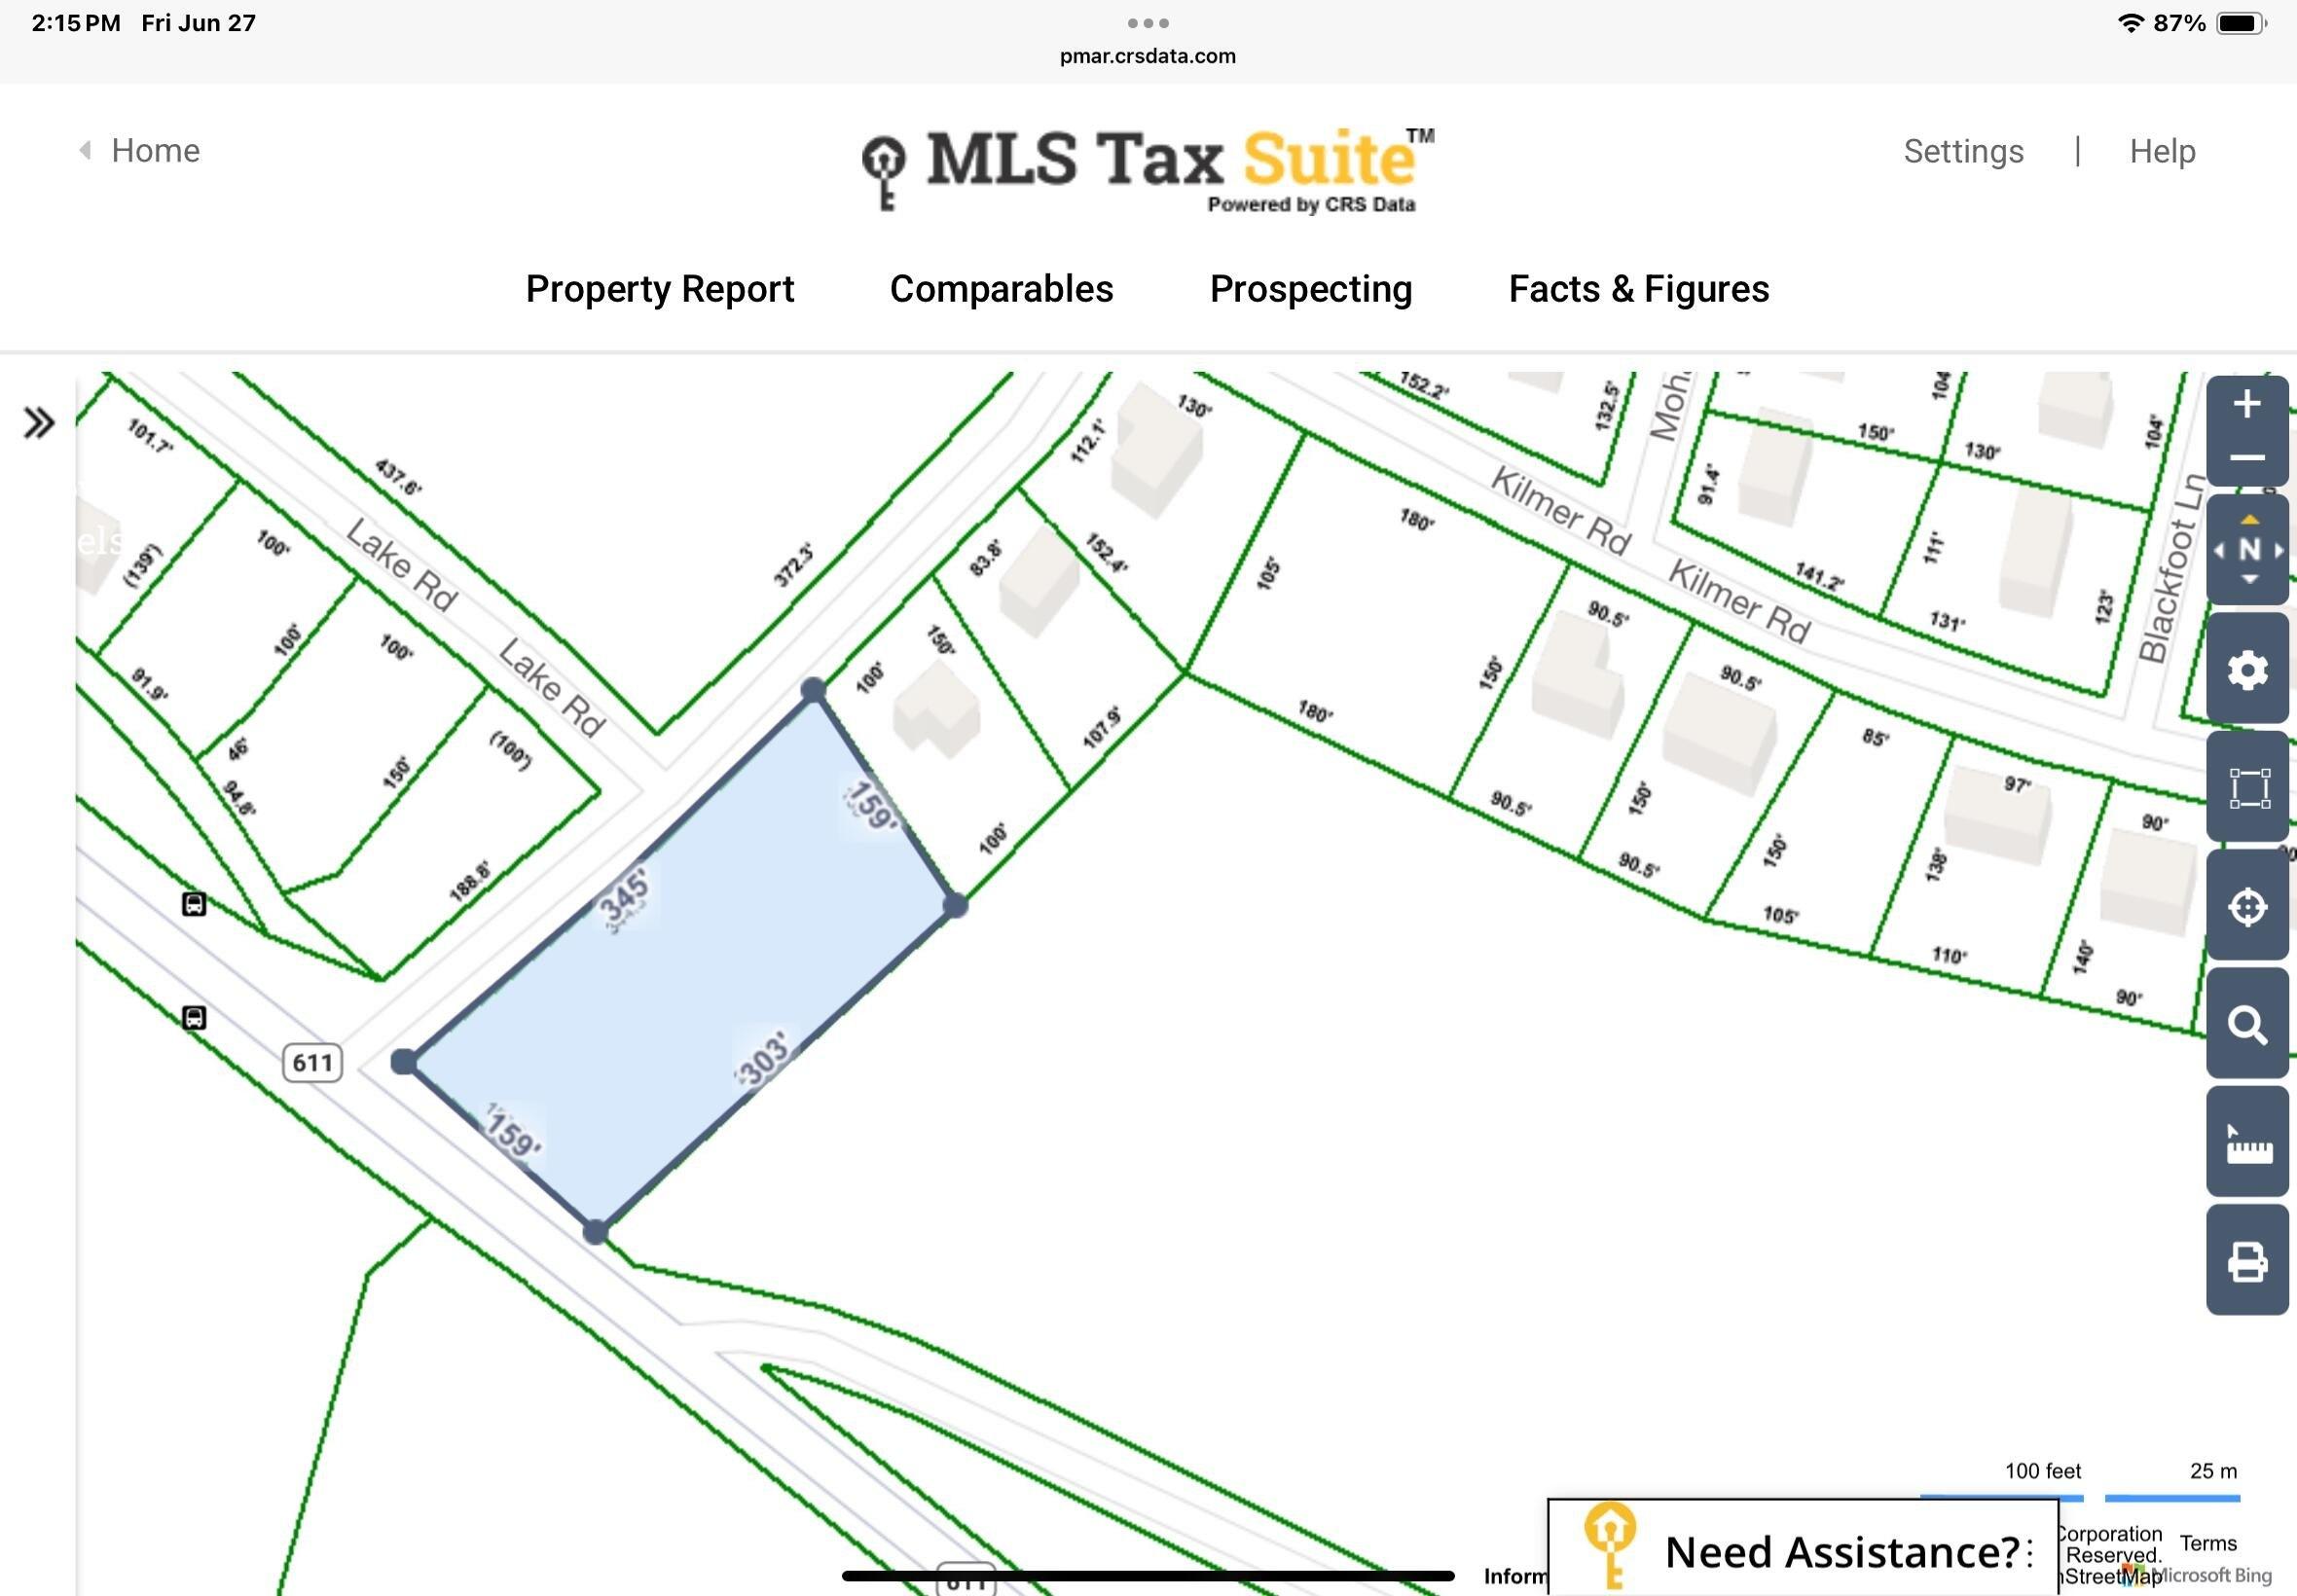This screenshot has width=2297, height=1596.
Task: Activate the locate crosshair tool
Action: point(2247,906)
